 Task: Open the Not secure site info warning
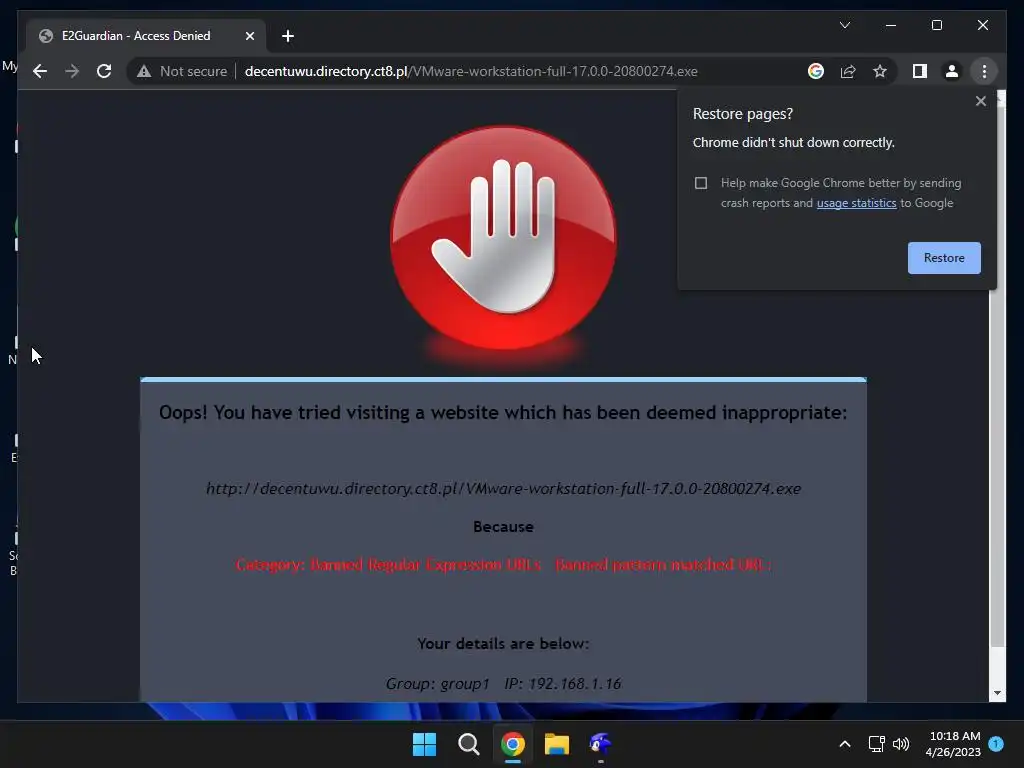(182, 71)
